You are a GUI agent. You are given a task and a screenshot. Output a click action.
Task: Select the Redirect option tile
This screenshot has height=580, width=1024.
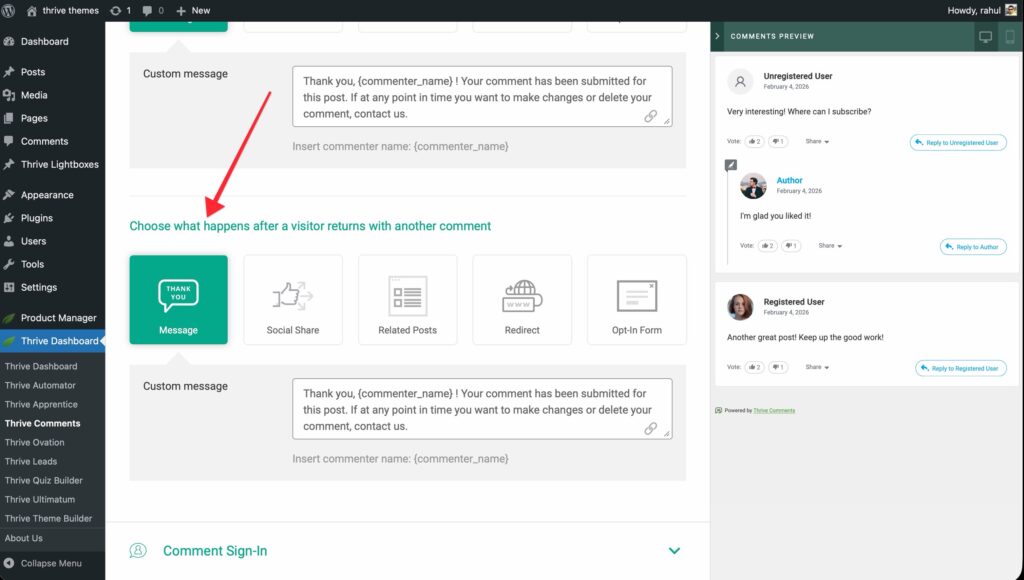[522, 300]
